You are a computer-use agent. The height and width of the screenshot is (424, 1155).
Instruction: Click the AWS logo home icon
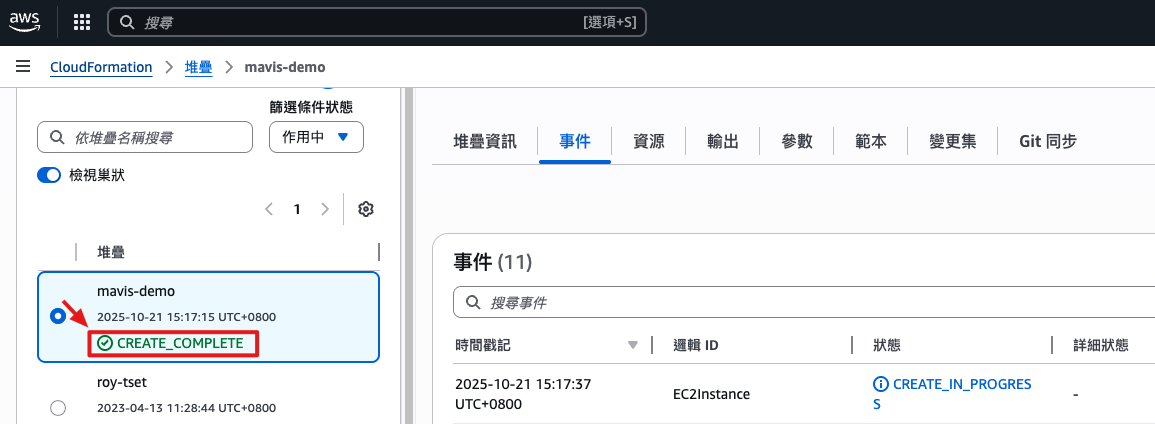click(25, 21)
